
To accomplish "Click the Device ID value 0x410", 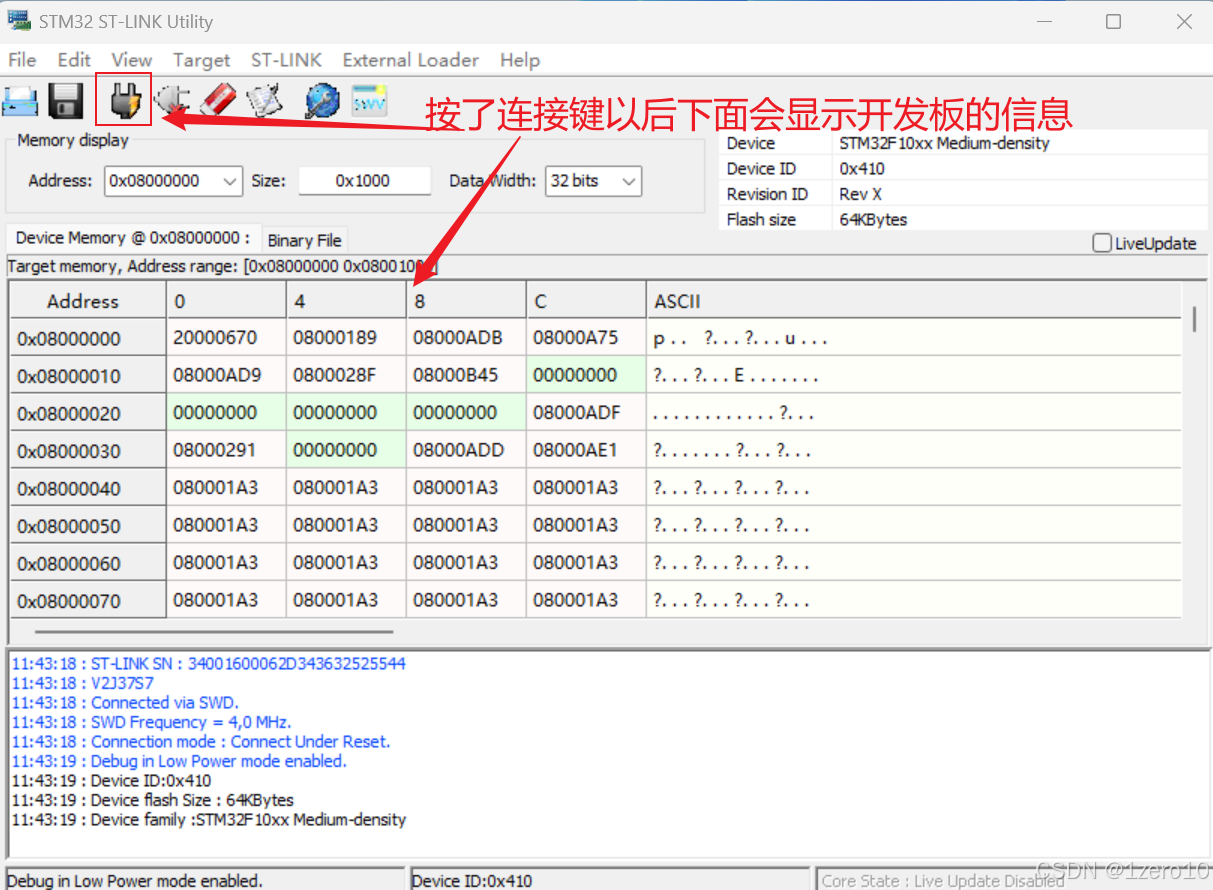I will (x=862, y=168).
